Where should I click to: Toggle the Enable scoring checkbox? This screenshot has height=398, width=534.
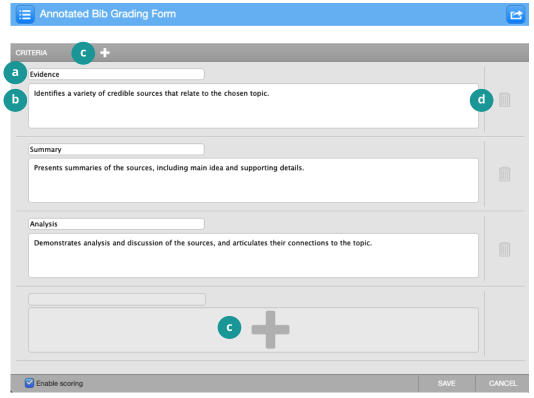tap(29, 383)
